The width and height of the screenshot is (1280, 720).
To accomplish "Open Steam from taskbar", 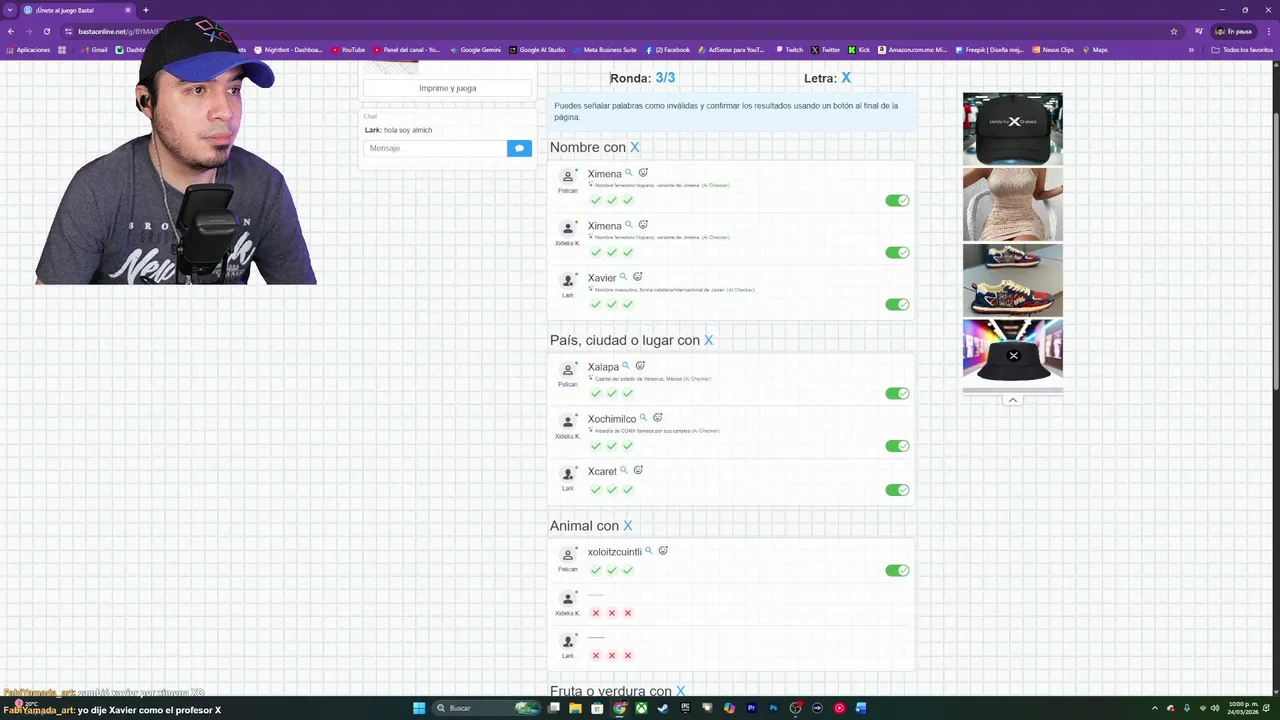I will pos(663,708).
